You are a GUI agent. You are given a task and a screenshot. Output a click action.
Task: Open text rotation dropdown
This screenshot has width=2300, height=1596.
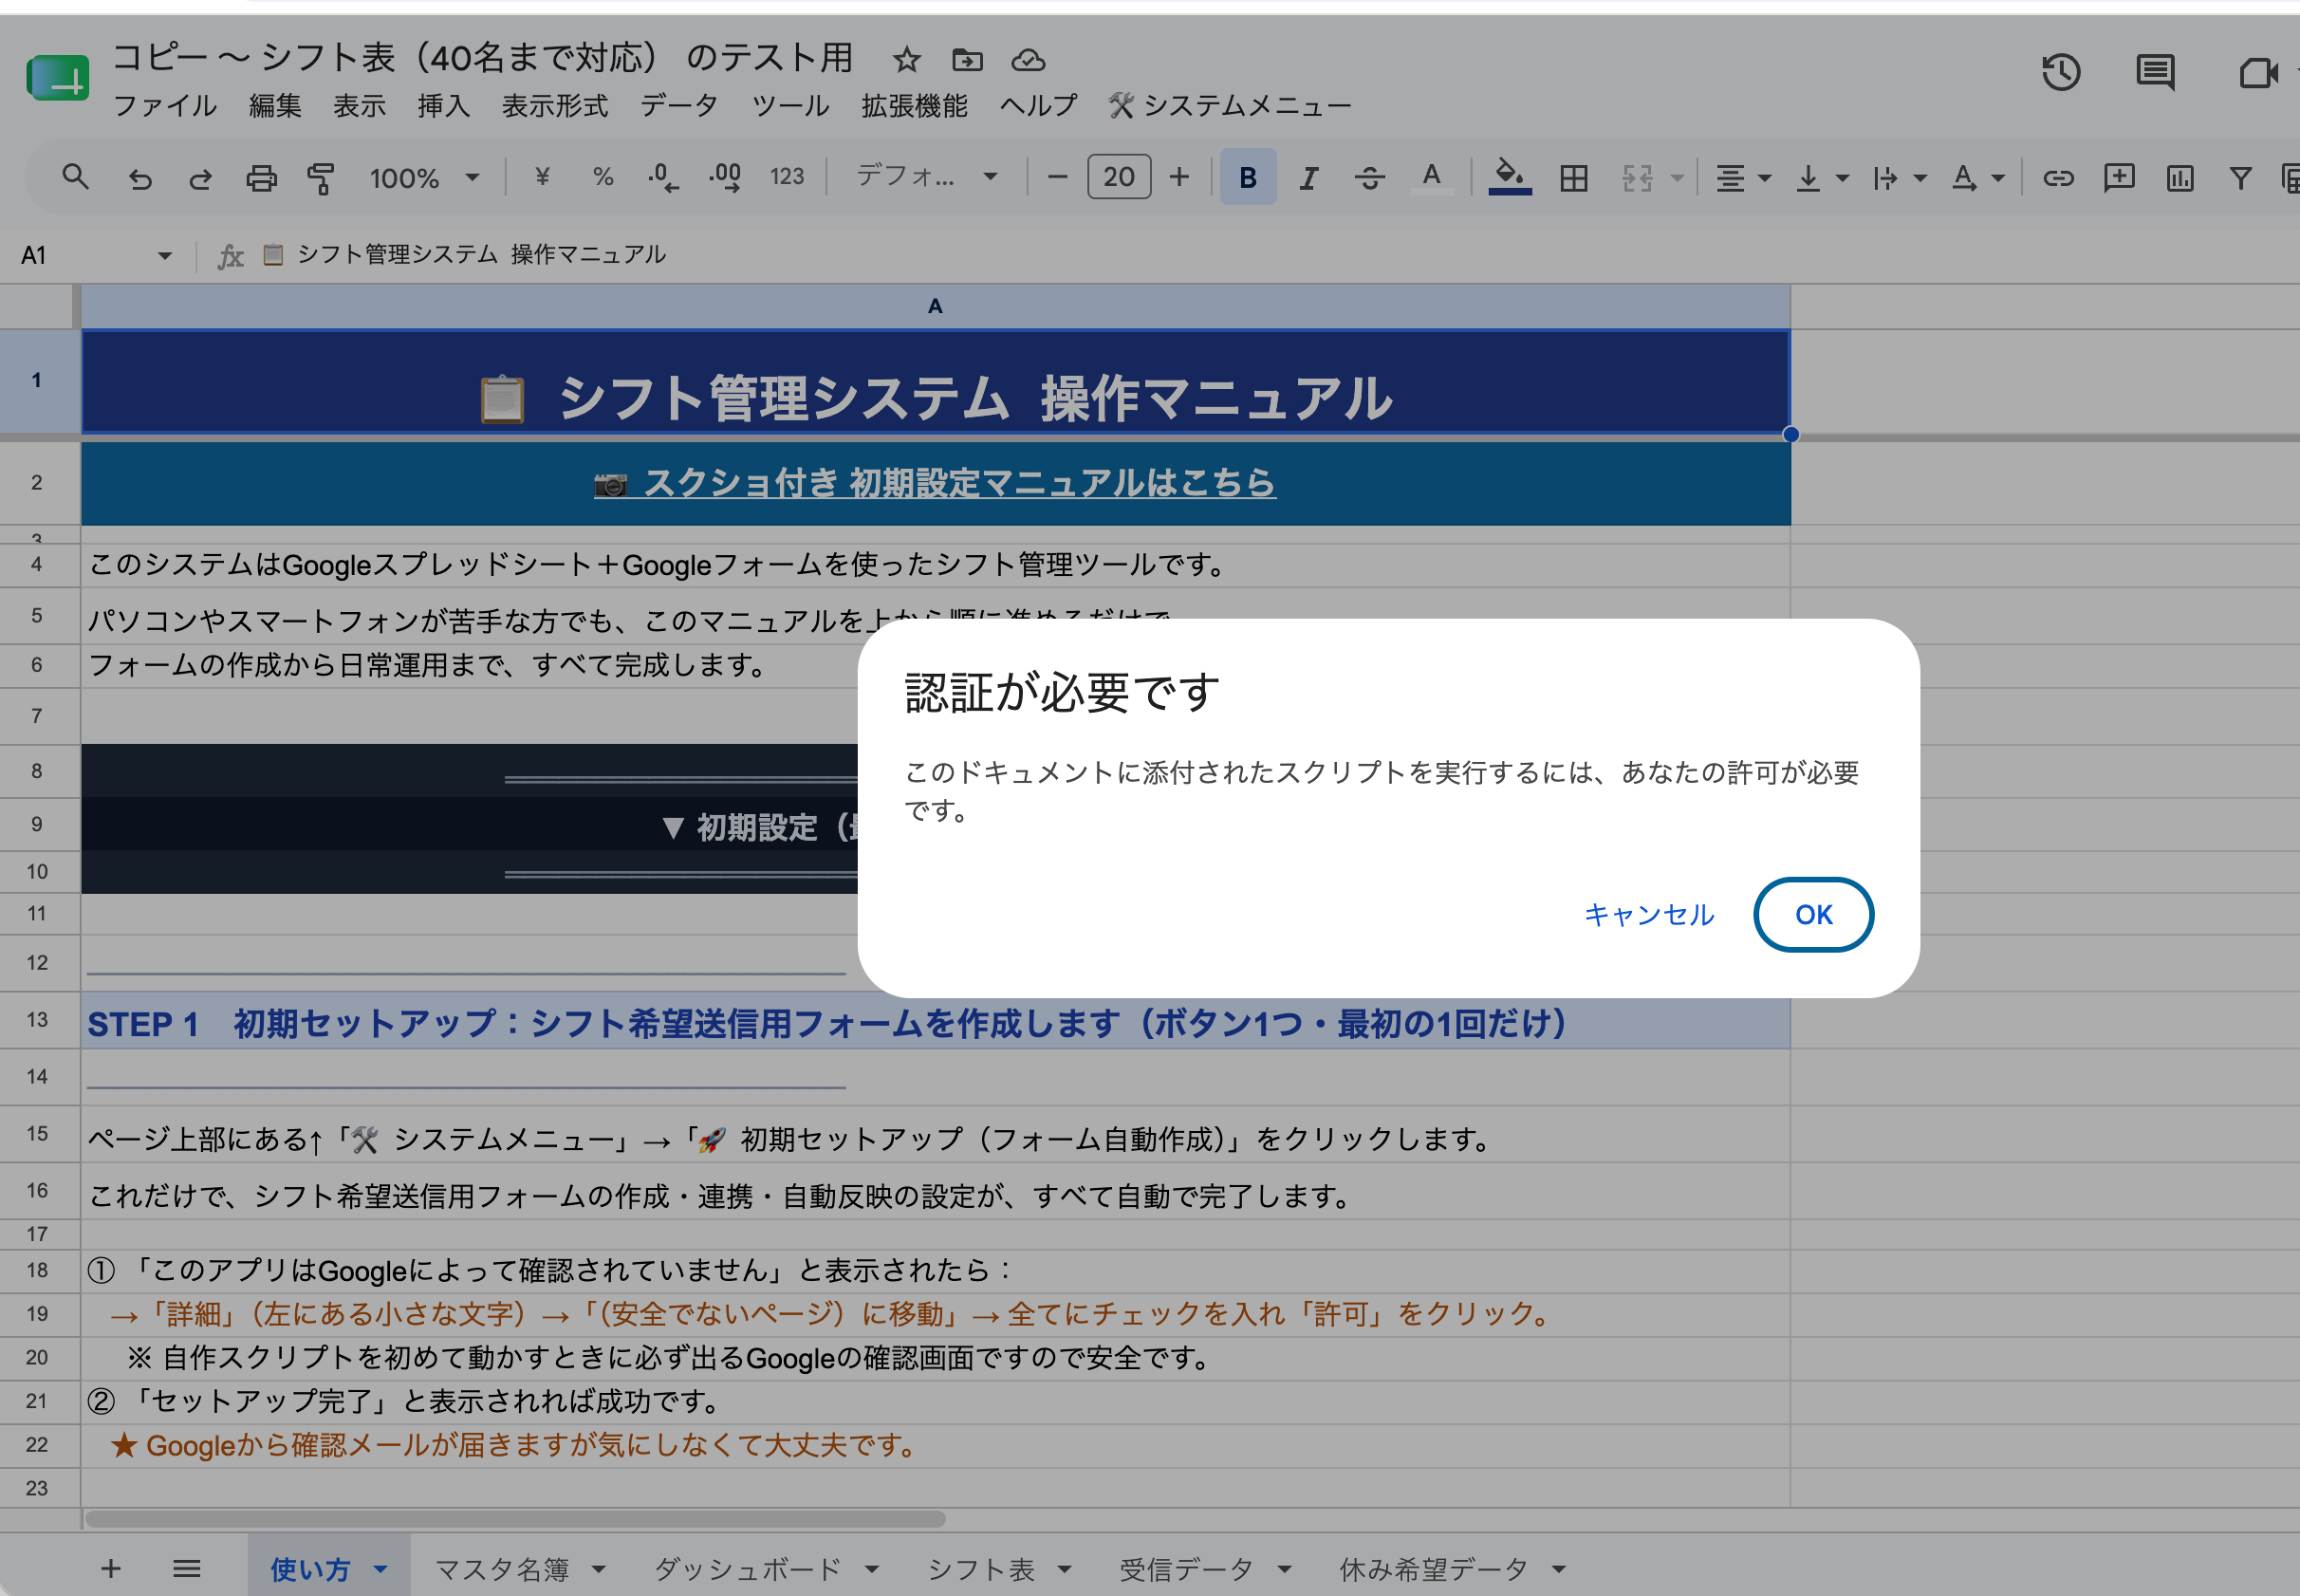[1977, 178]
